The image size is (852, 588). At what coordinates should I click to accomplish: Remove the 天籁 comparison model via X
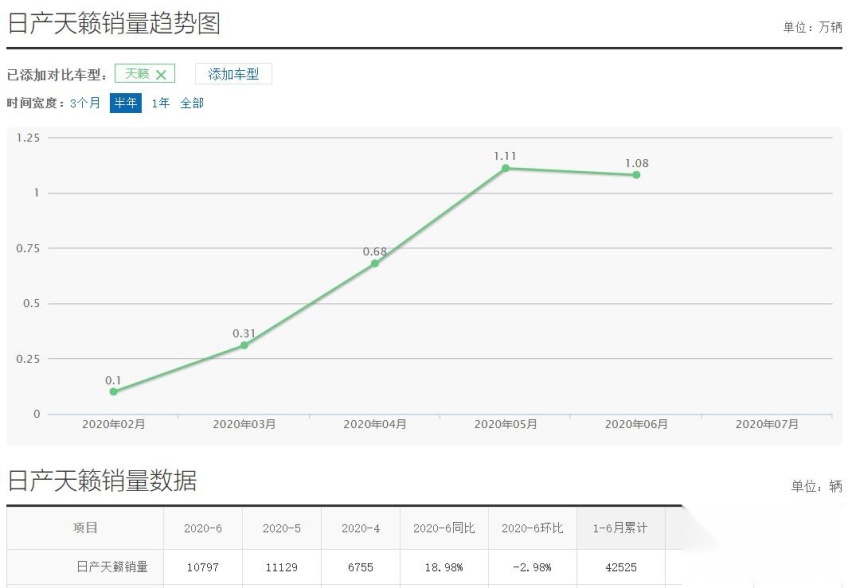coord(161,74)
